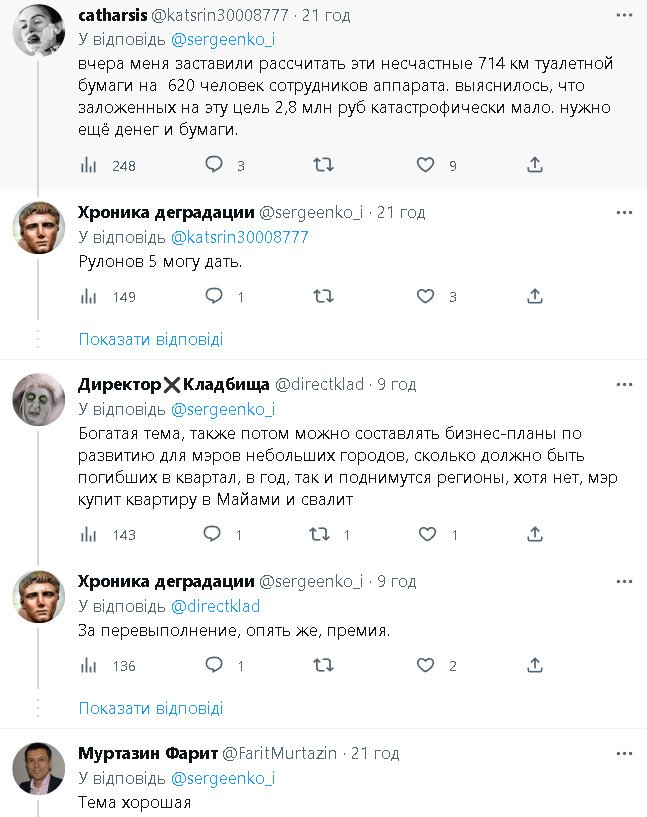Screen dimensions: 647x817
Task: Show replies under "Рулонов 5 могу дать"
Action: 150,339
